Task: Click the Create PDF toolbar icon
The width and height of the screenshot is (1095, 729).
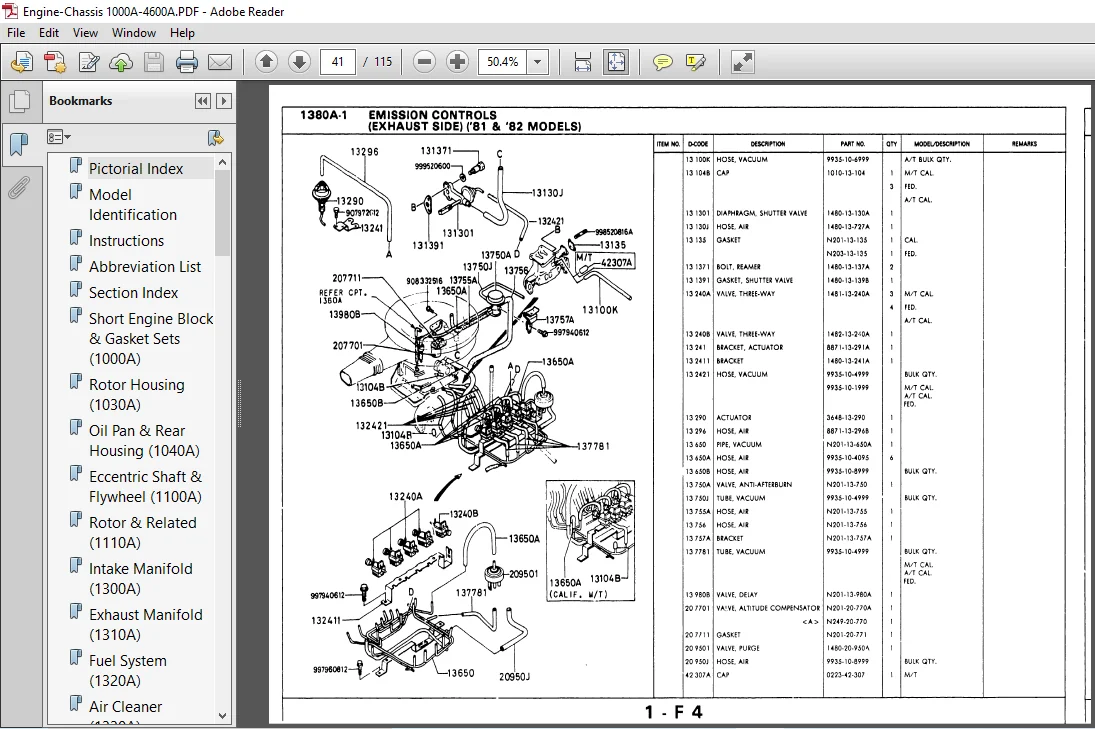Action: pyautogui.click(x=22, y=62)
